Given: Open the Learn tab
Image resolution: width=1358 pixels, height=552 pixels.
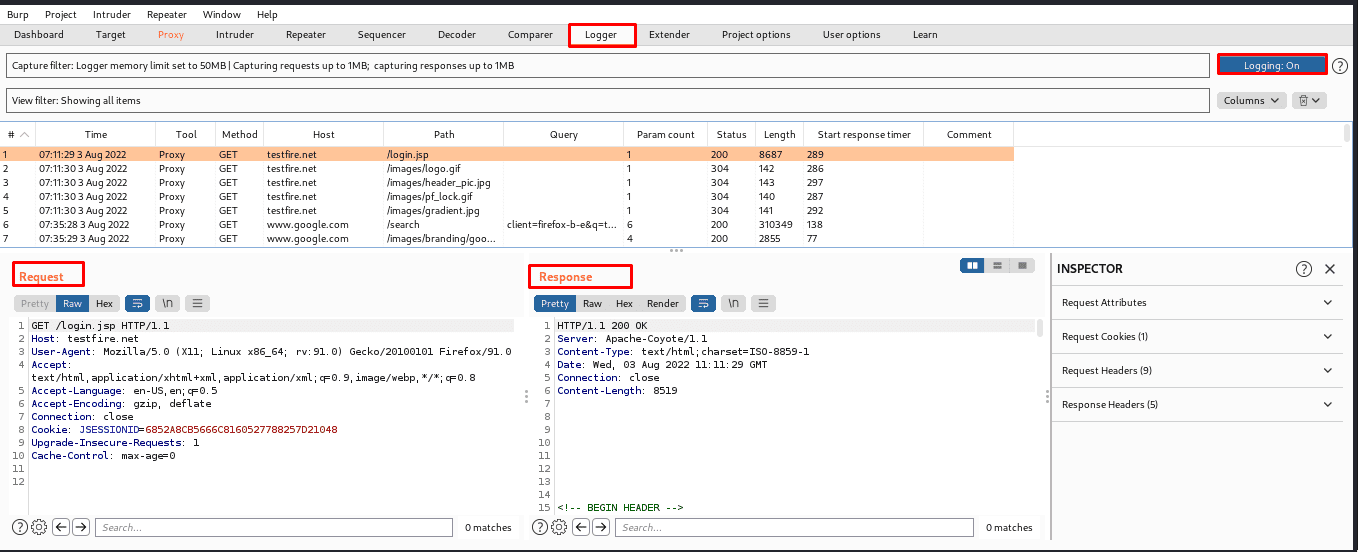Looking at the screenshot, I should point(925,35).
